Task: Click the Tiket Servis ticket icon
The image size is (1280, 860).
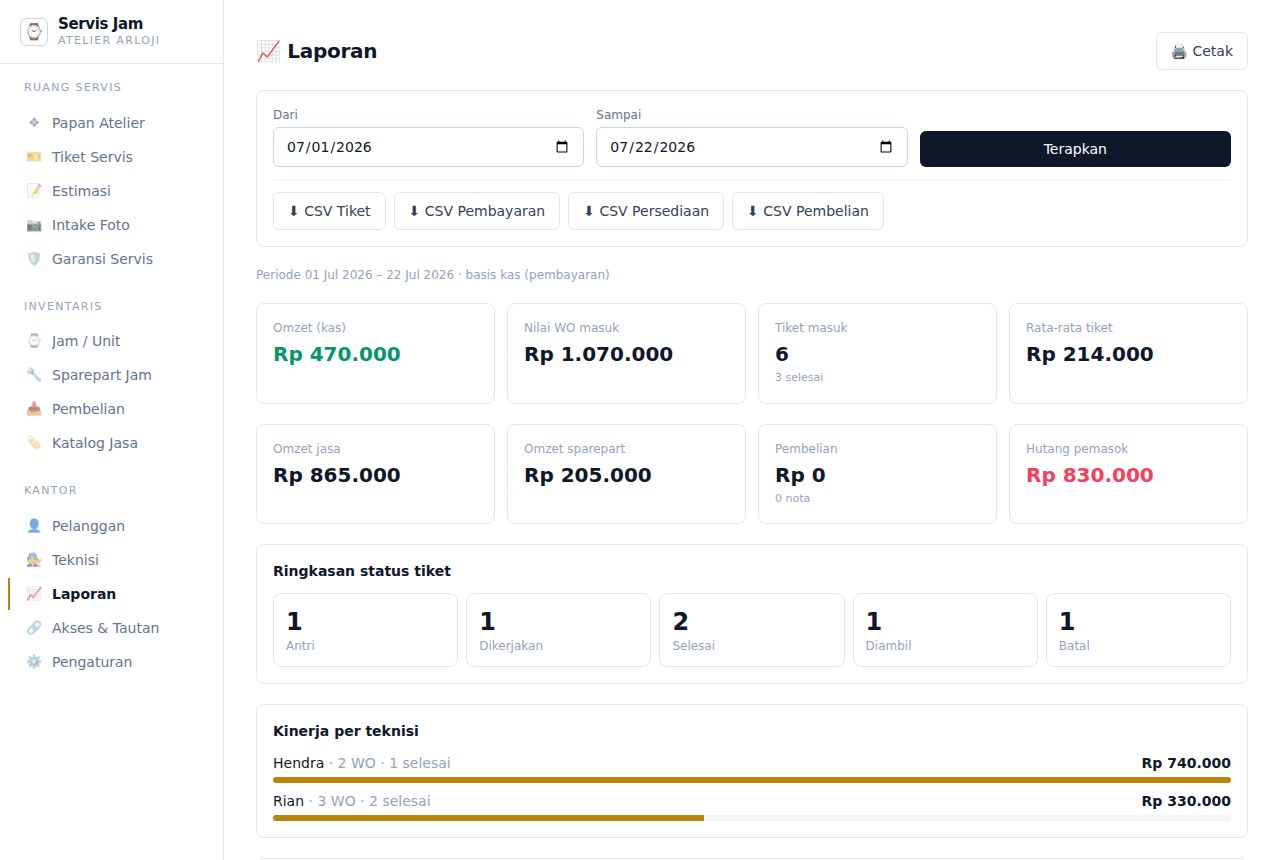Action: coord(34,157)
